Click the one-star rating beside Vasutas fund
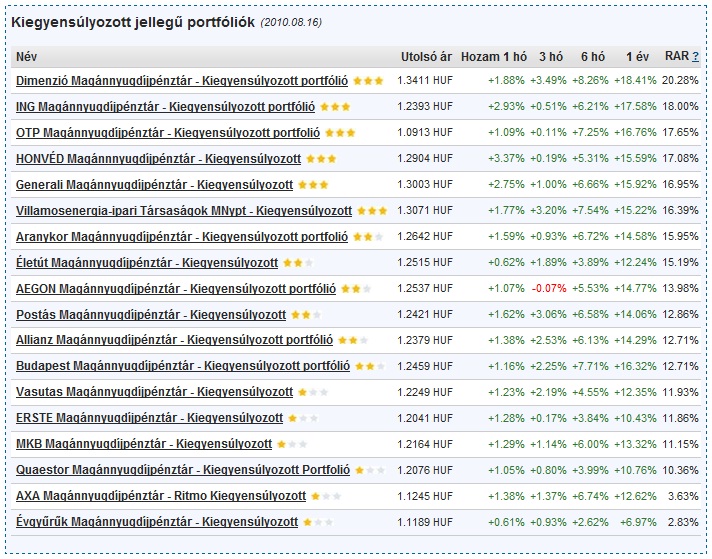 pos(313,392)
